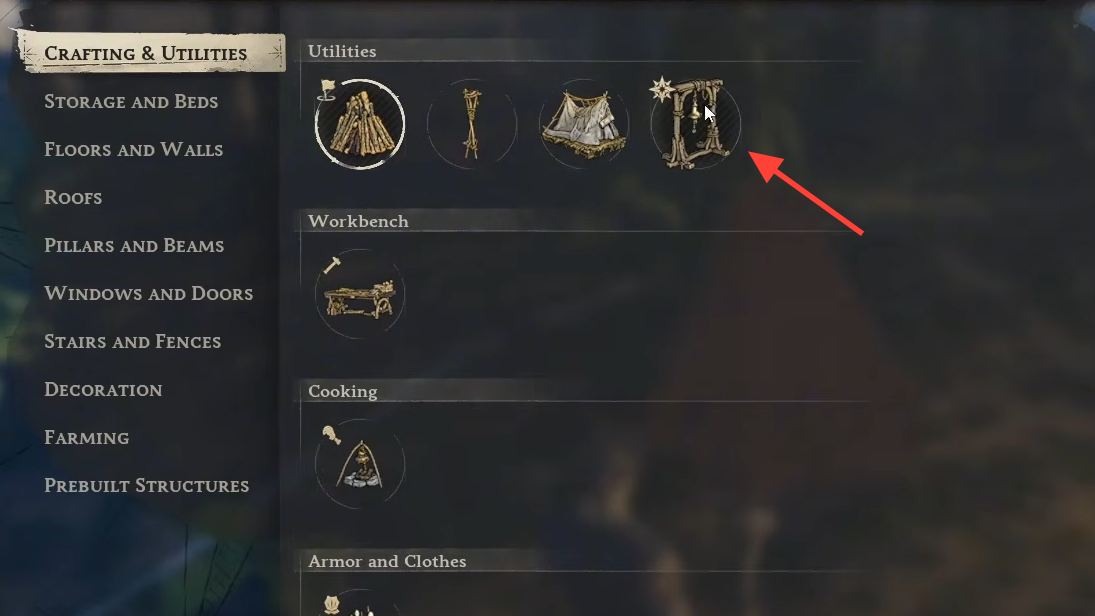
Task: Select the campfire icon in Utilities
Action: [360, 124]
